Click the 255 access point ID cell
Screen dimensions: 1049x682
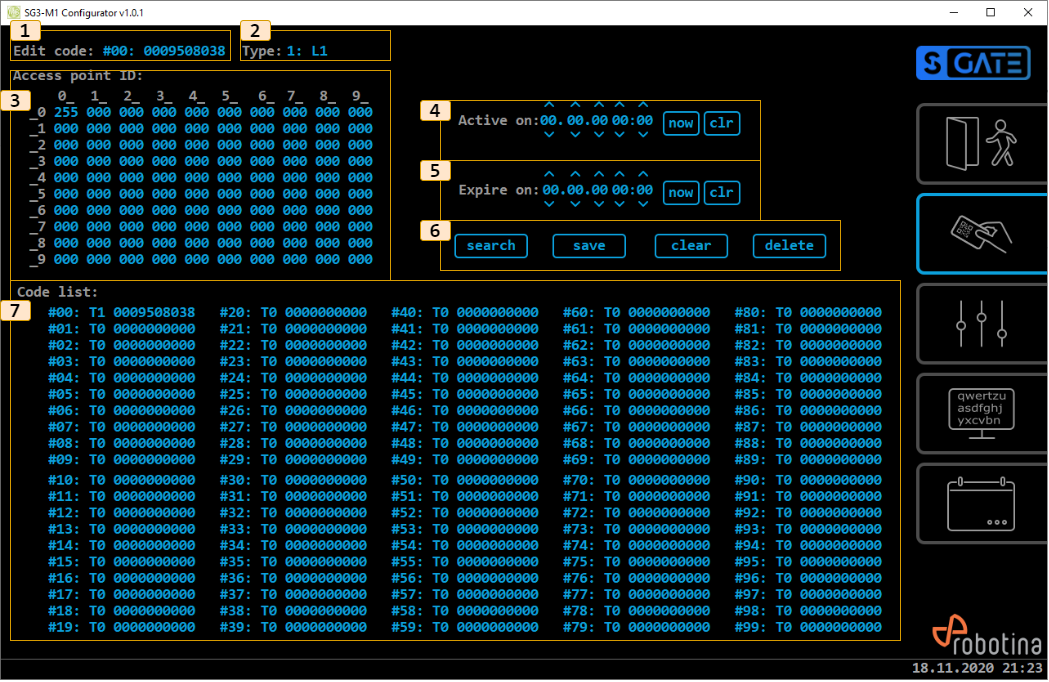(x=66, y=113)
